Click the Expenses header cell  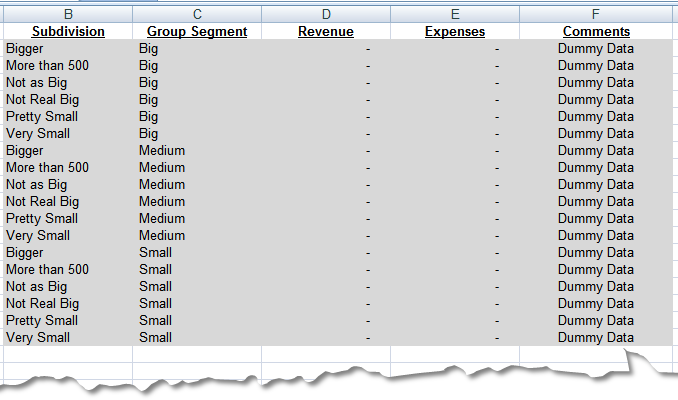(455, 31)
